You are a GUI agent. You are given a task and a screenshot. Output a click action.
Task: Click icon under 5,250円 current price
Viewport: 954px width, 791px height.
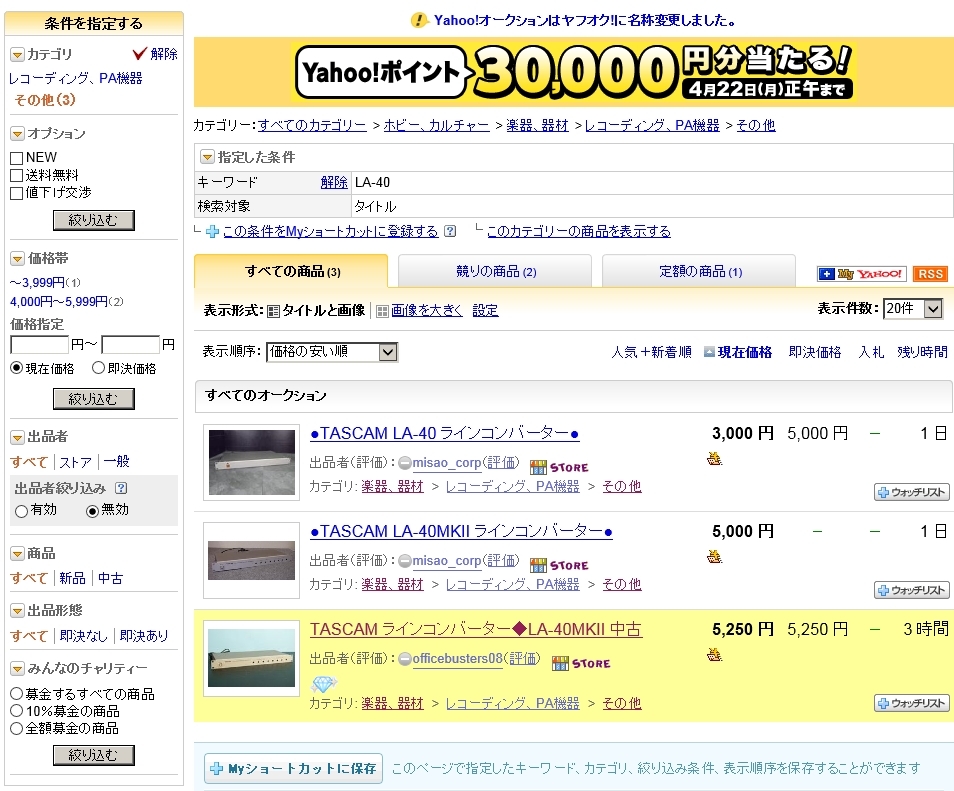(714, 655)
